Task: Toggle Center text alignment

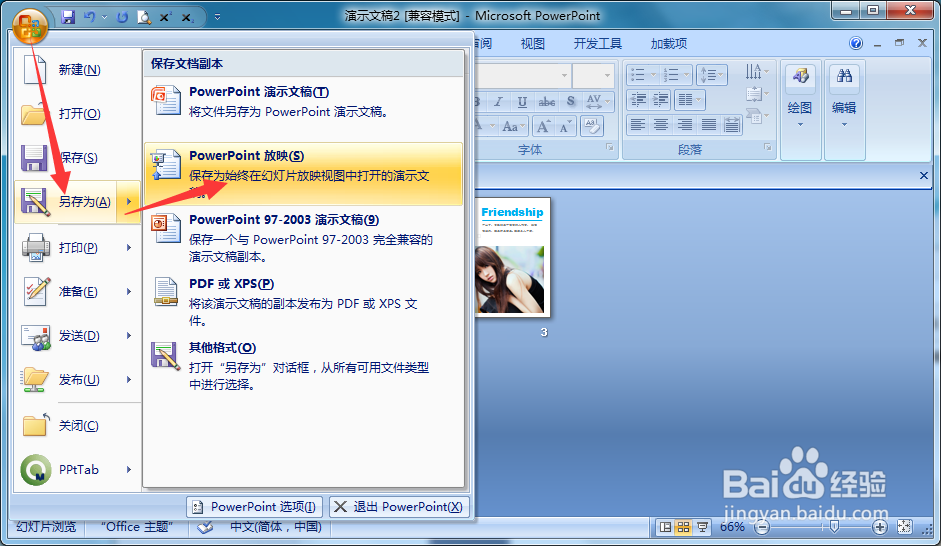Action: coord(661,125)
